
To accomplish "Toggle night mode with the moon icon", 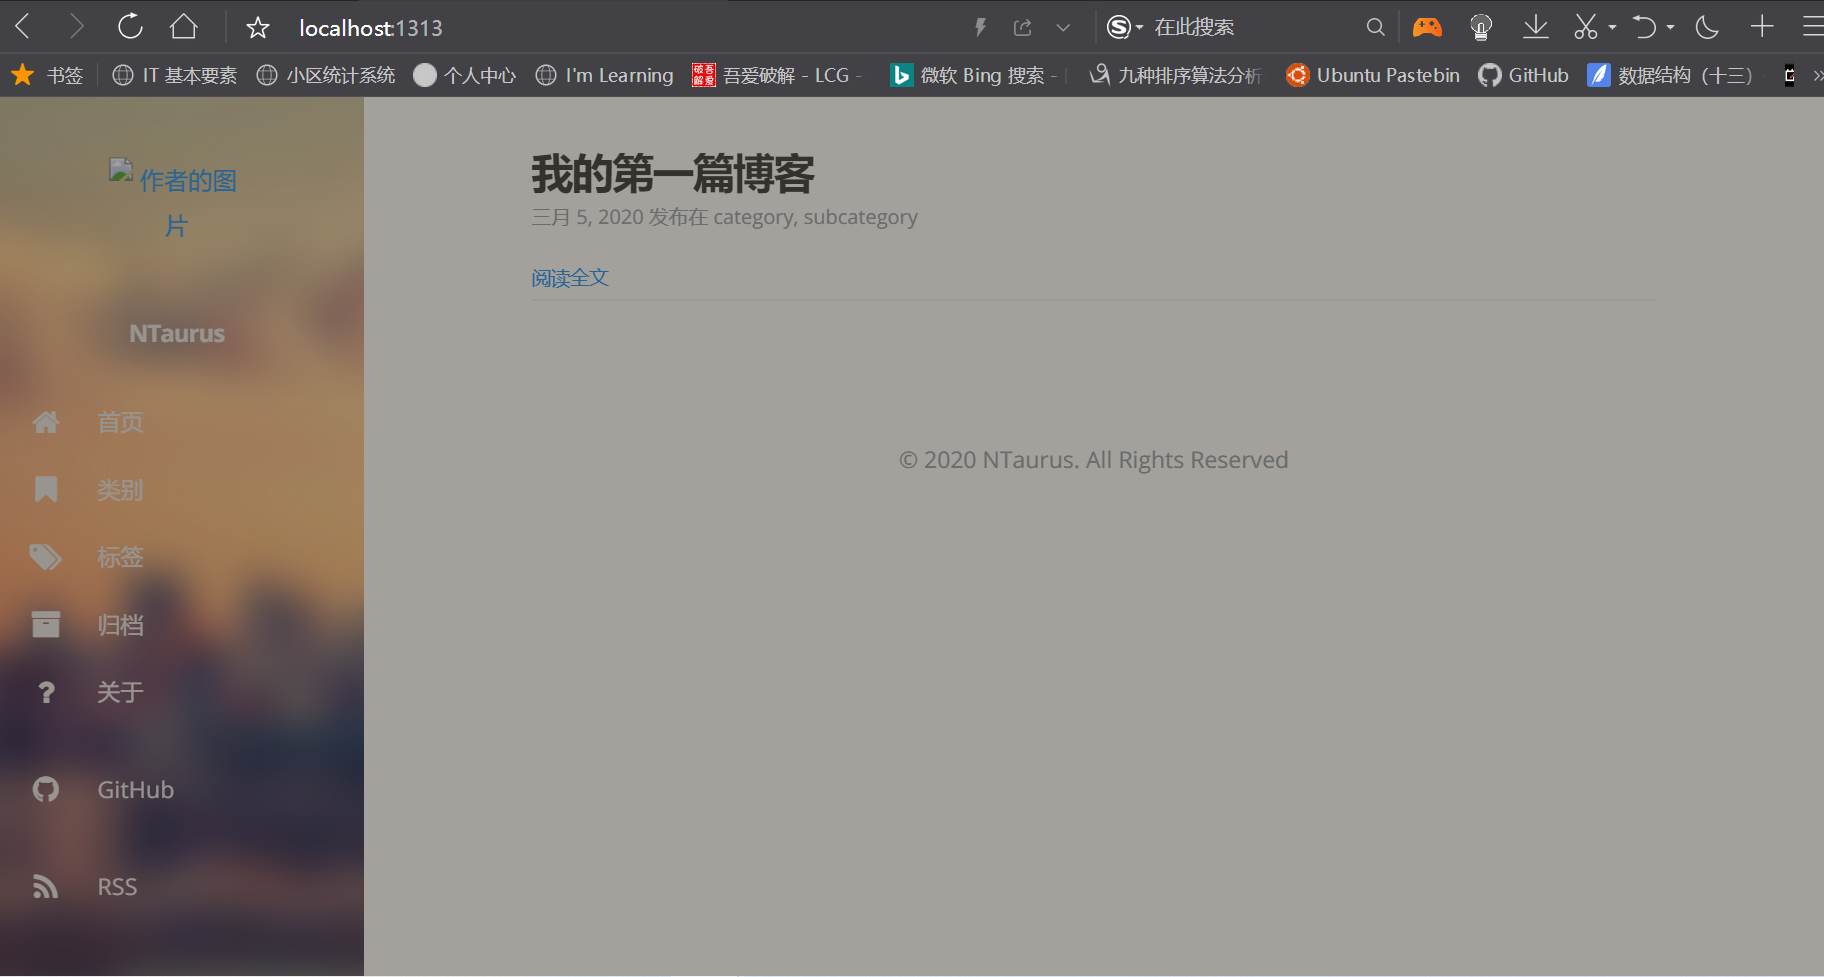I will tap(1707, 27).
